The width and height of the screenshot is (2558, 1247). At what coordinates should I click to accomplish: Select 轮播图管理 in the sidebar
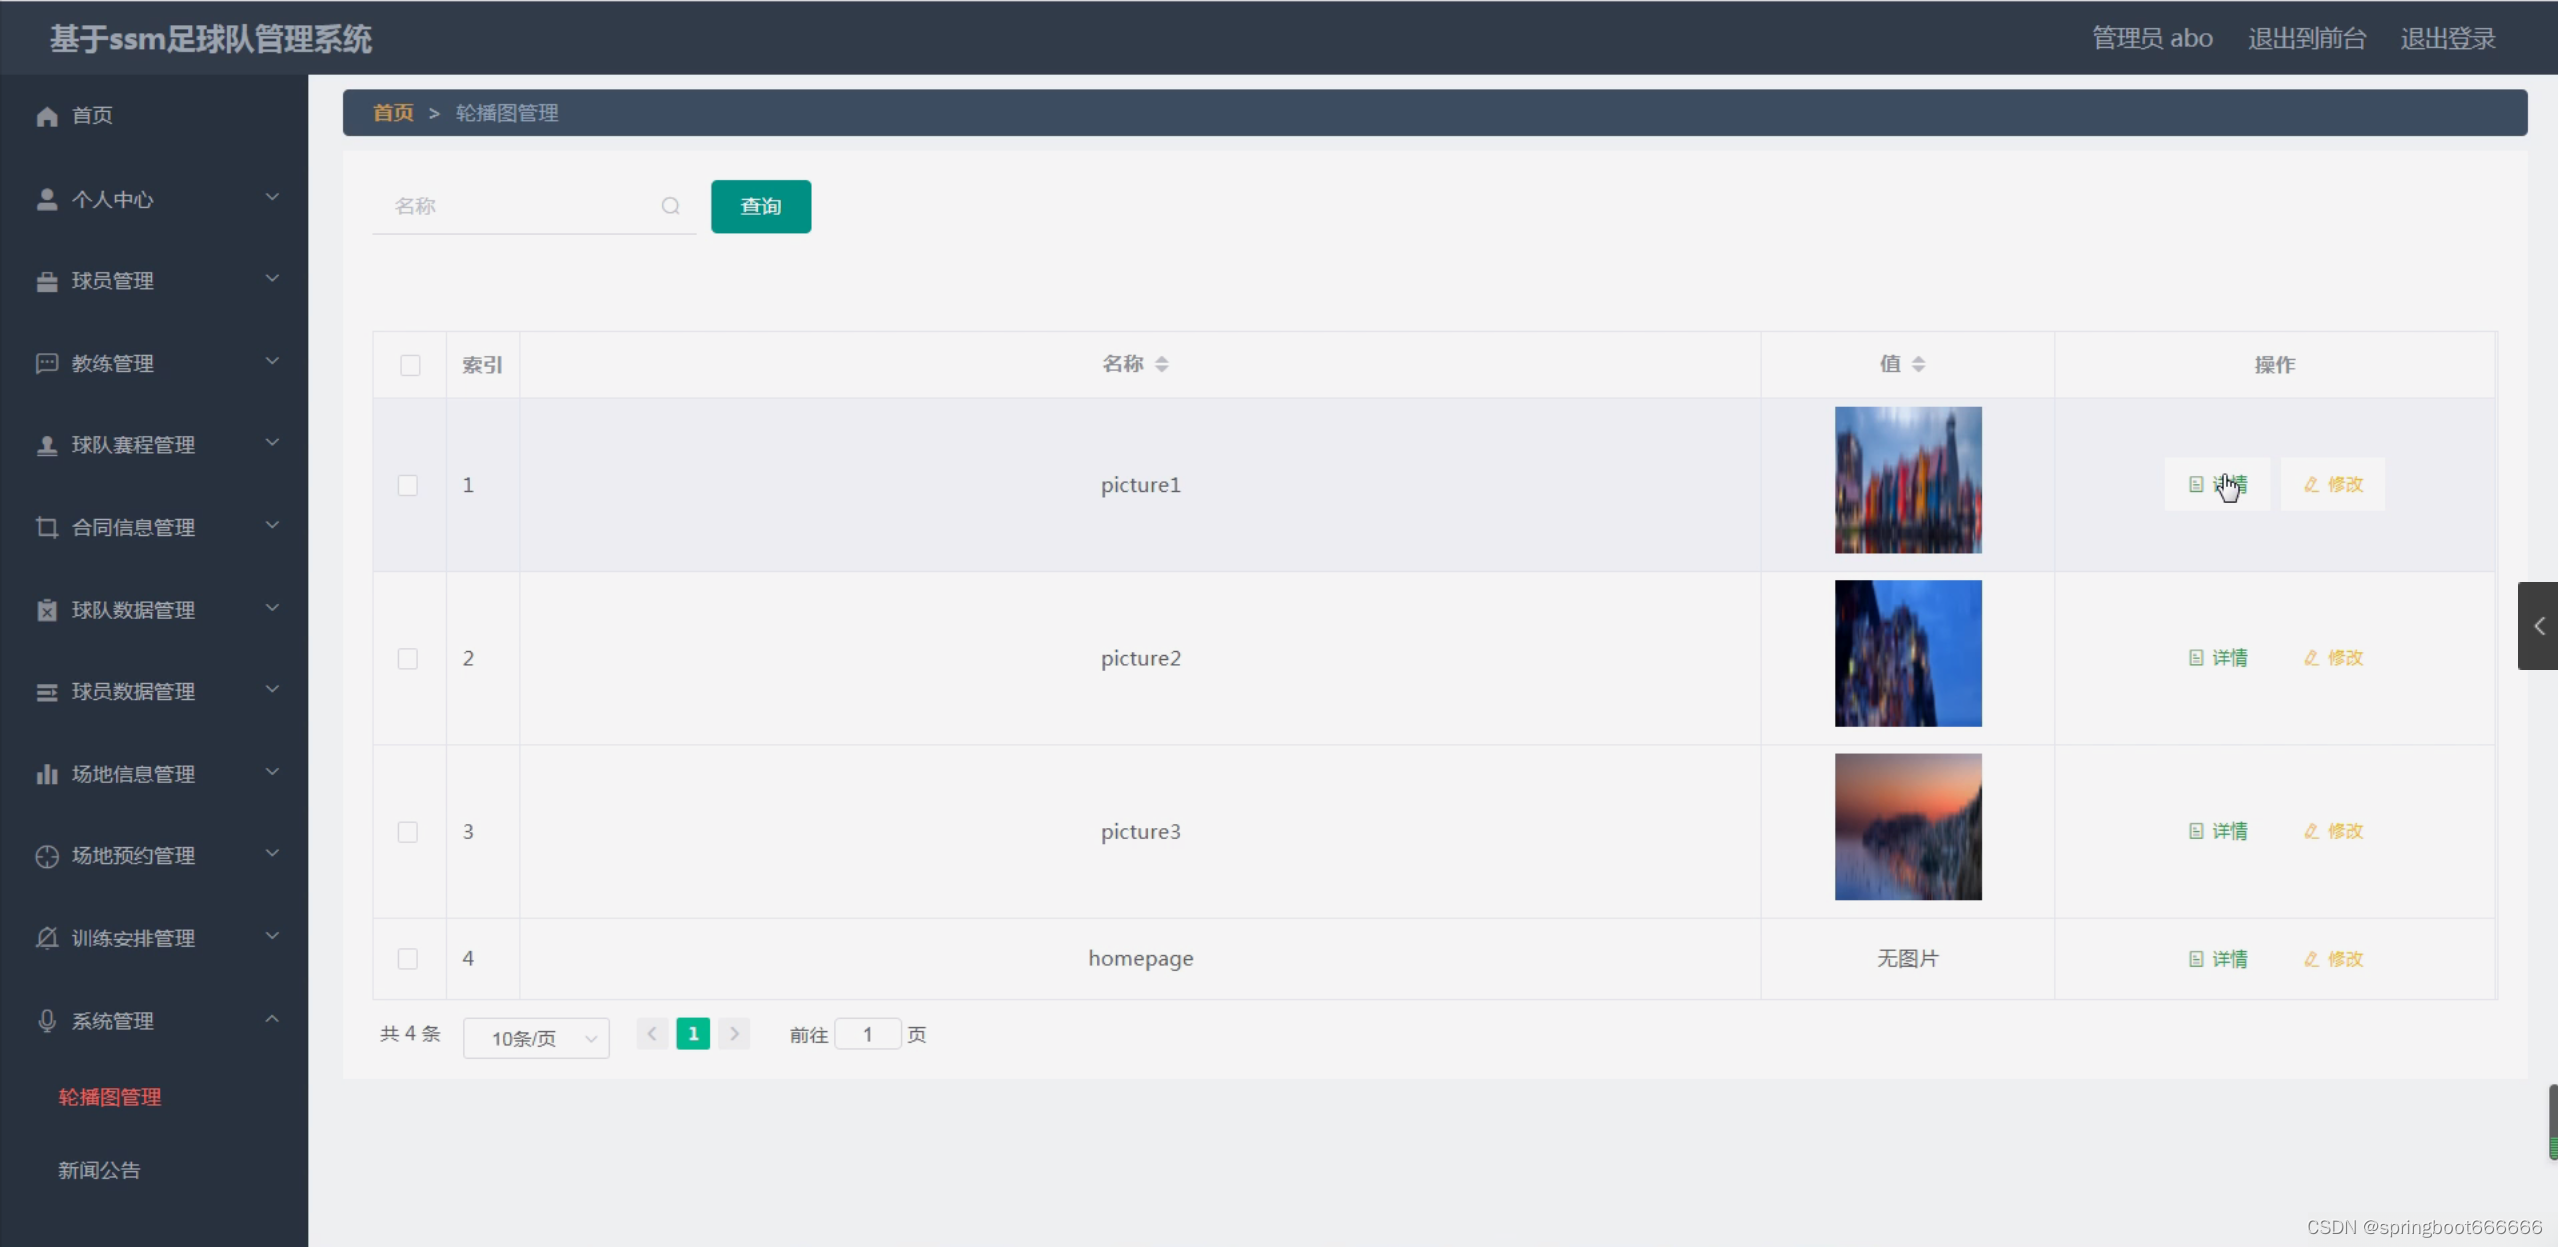pyautogui.click(x=110, y=1097)
